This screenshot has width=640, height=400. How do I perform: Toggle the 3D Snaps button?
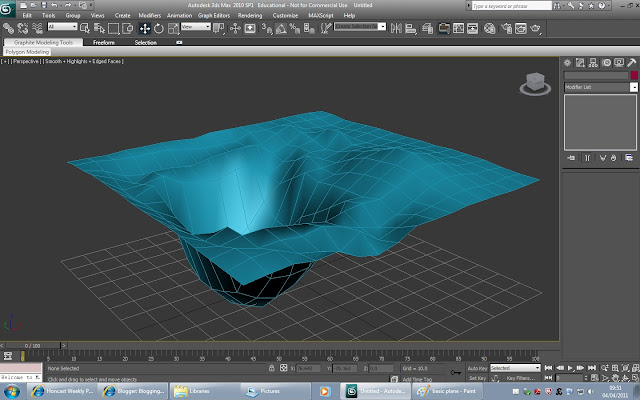[x=267, y=28]
